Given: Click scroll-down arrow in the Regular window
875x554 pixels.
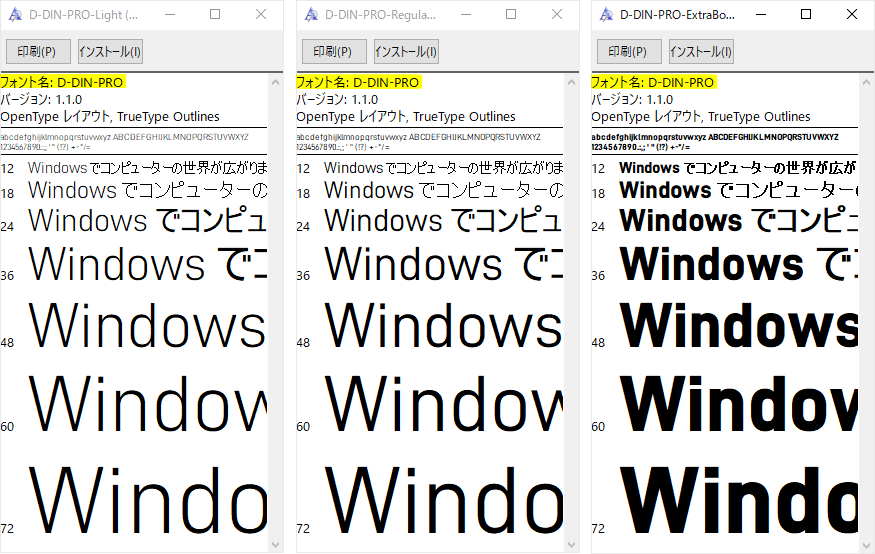Looking at the screenshot, I should click(x=571, y=544).
